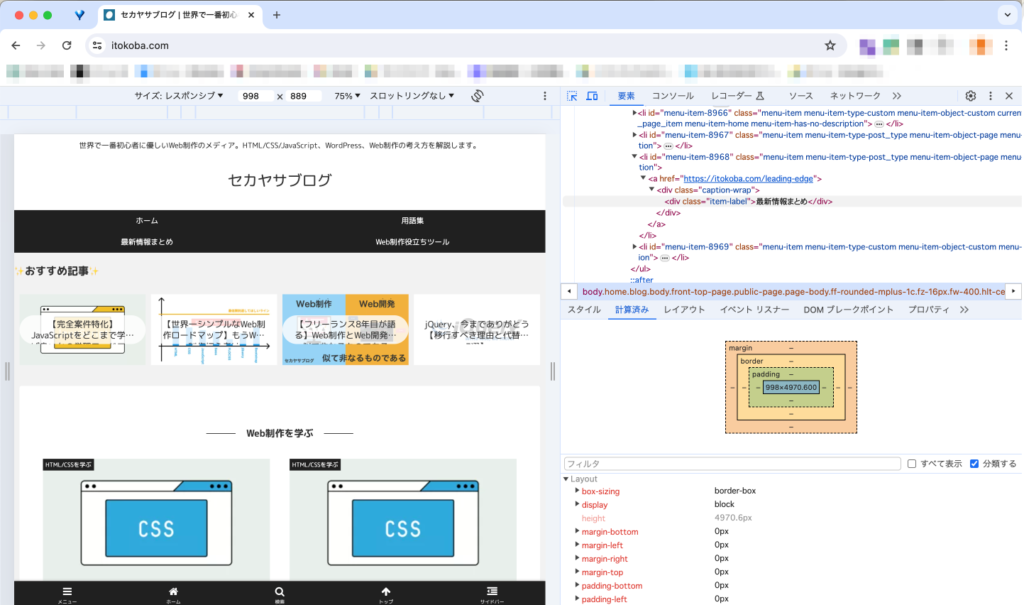Click the フィルタ input field
This screenshot has width=1024, height=605.
click(730, 464)
